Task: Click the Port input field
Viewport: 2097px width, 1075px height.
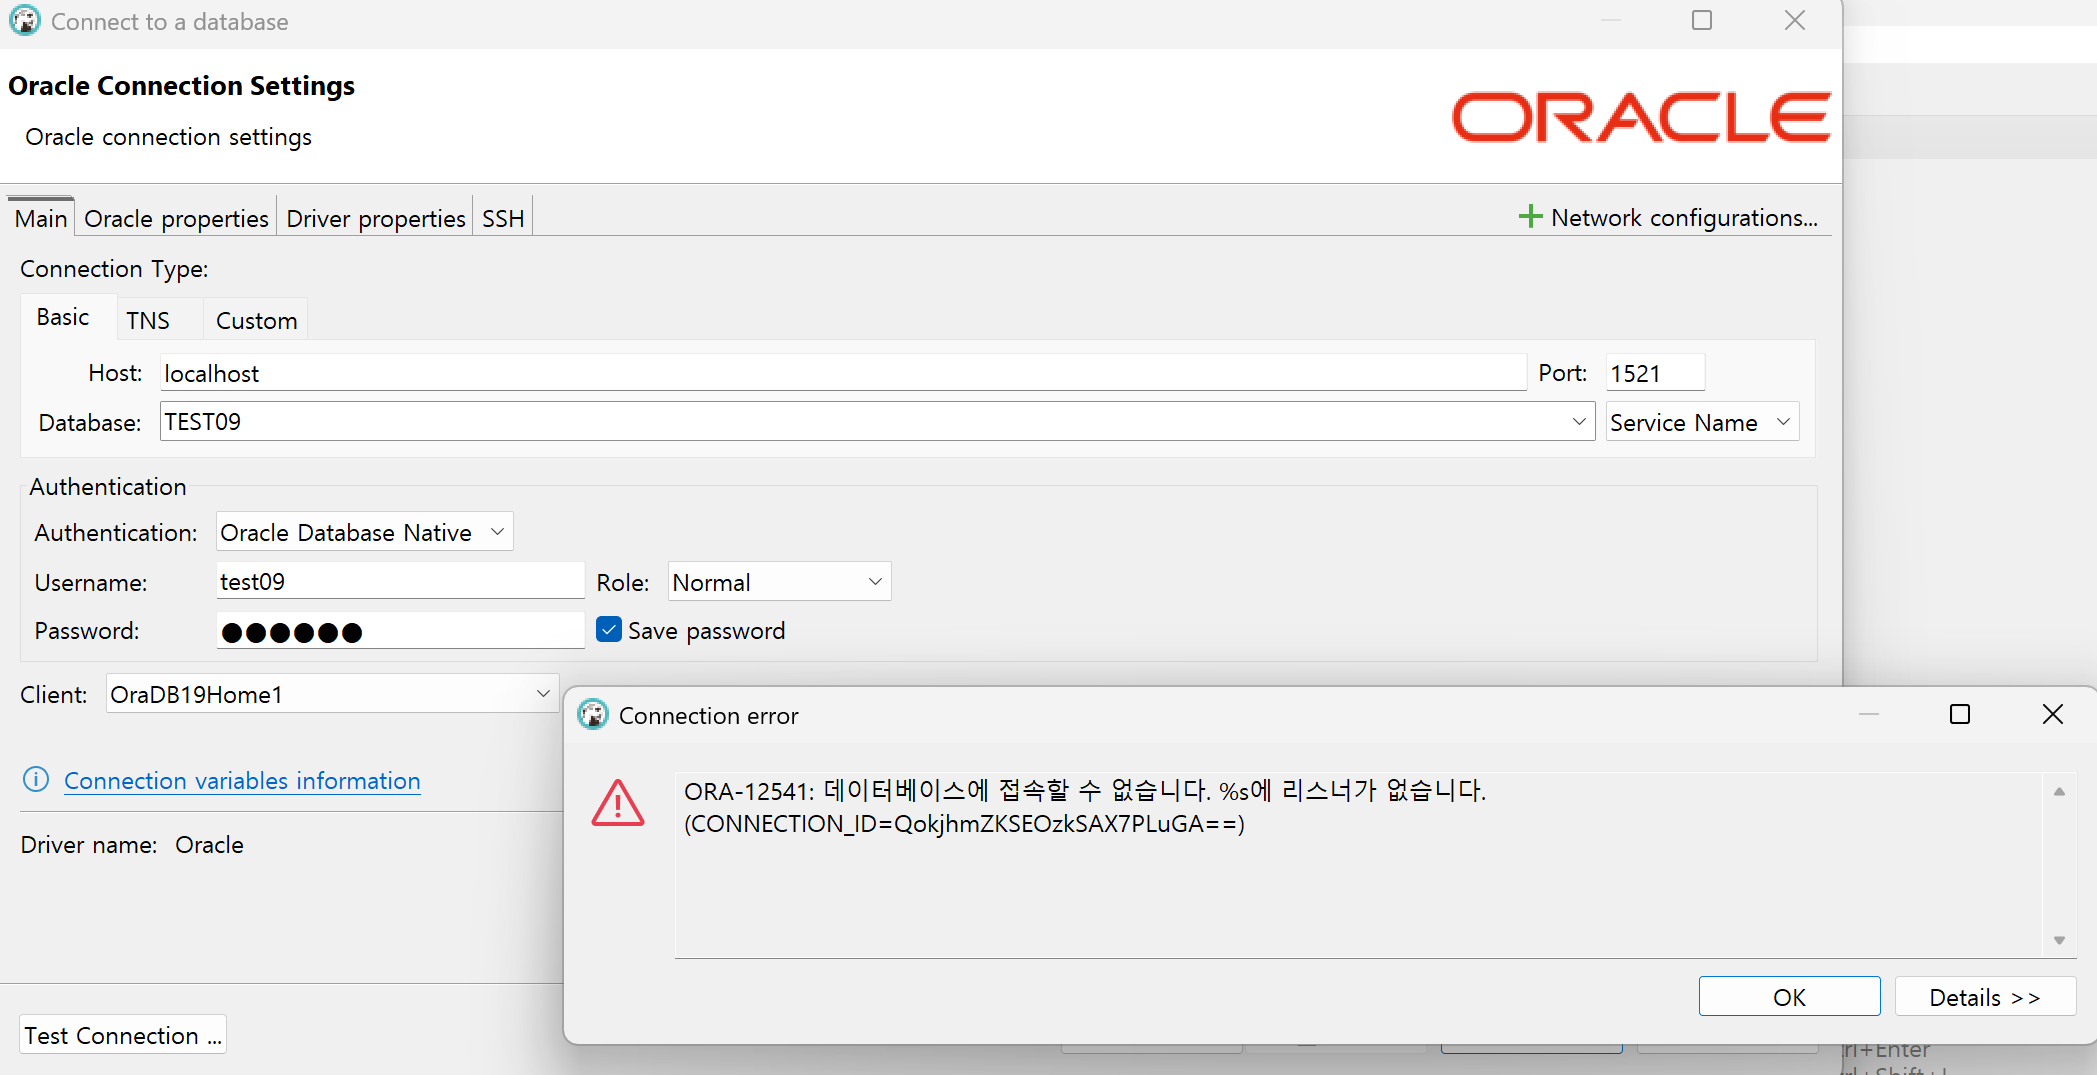Action: point(1655,372)
